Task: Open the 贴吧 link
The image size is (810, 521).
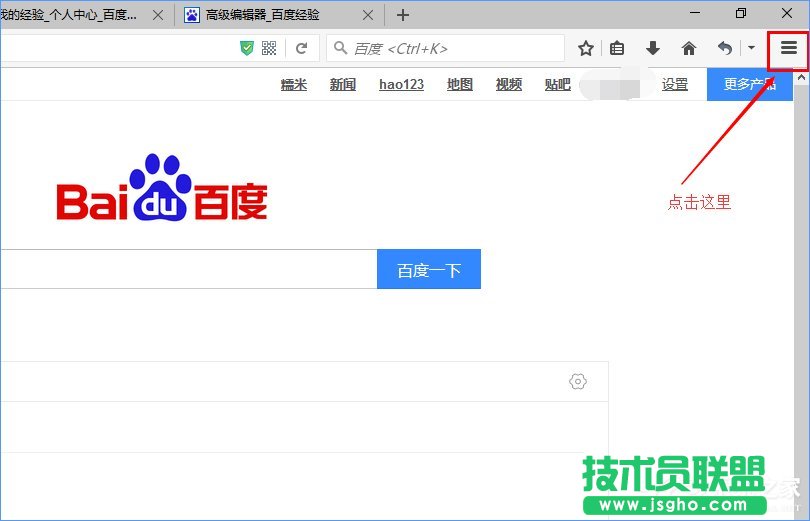Action: [x=558, y=84]
